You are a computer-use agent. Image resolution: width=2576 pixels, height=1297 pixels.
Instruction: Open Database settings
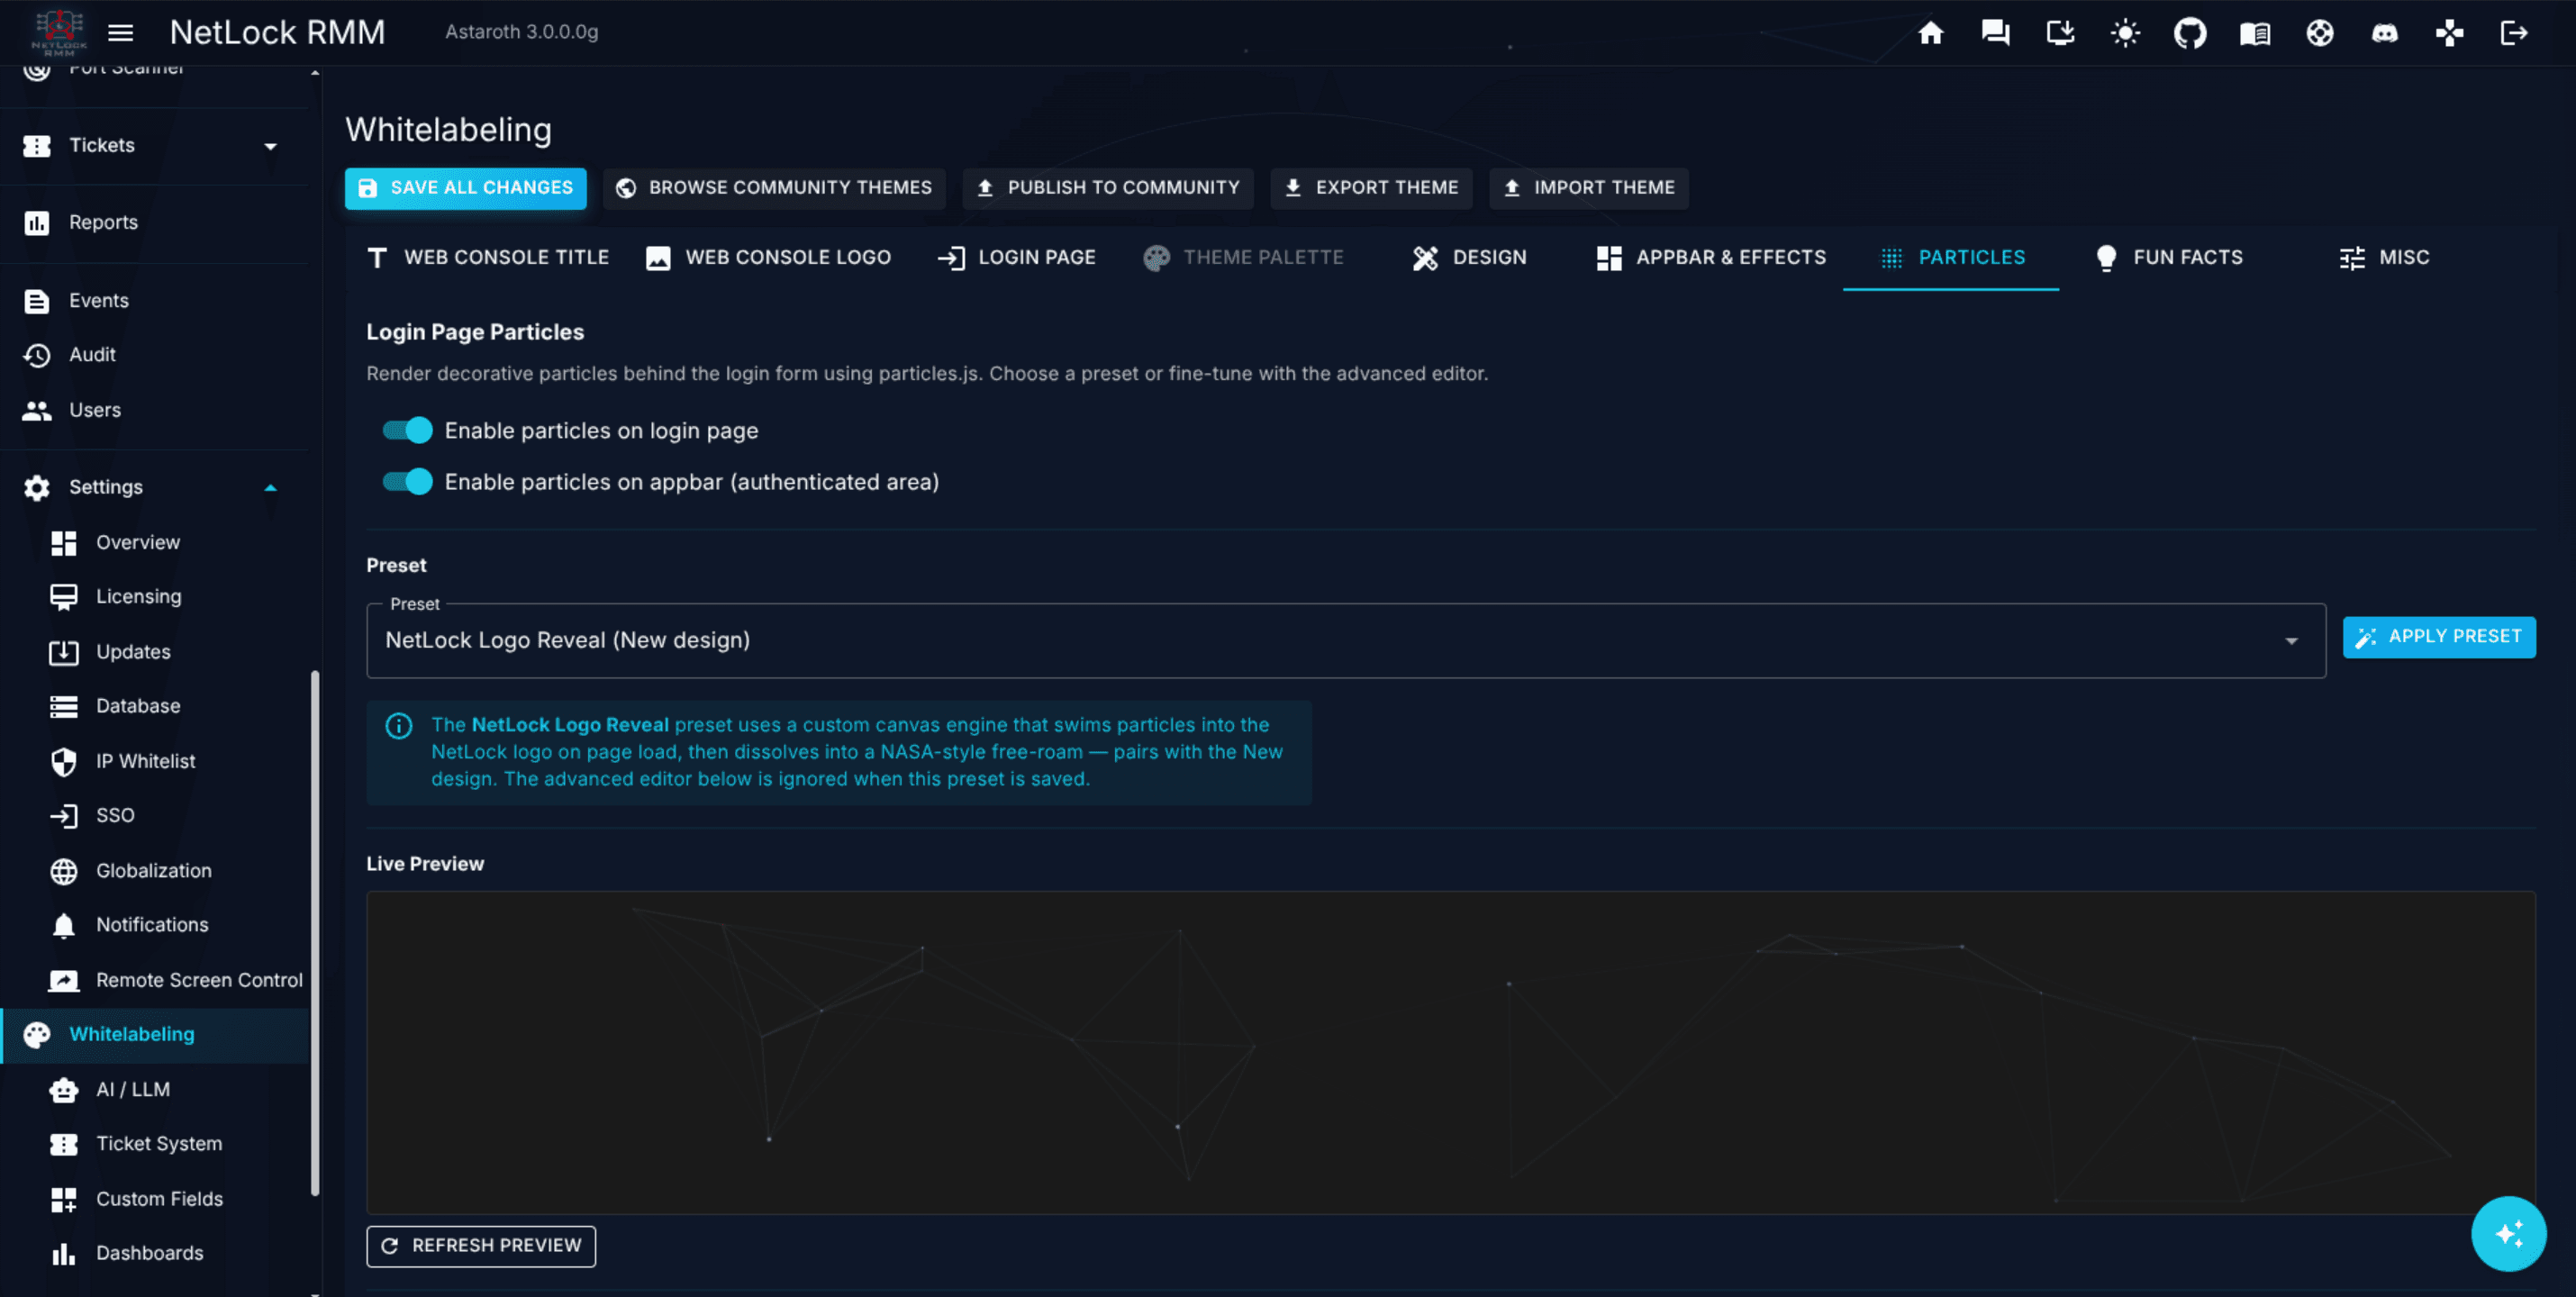[155, 706]
